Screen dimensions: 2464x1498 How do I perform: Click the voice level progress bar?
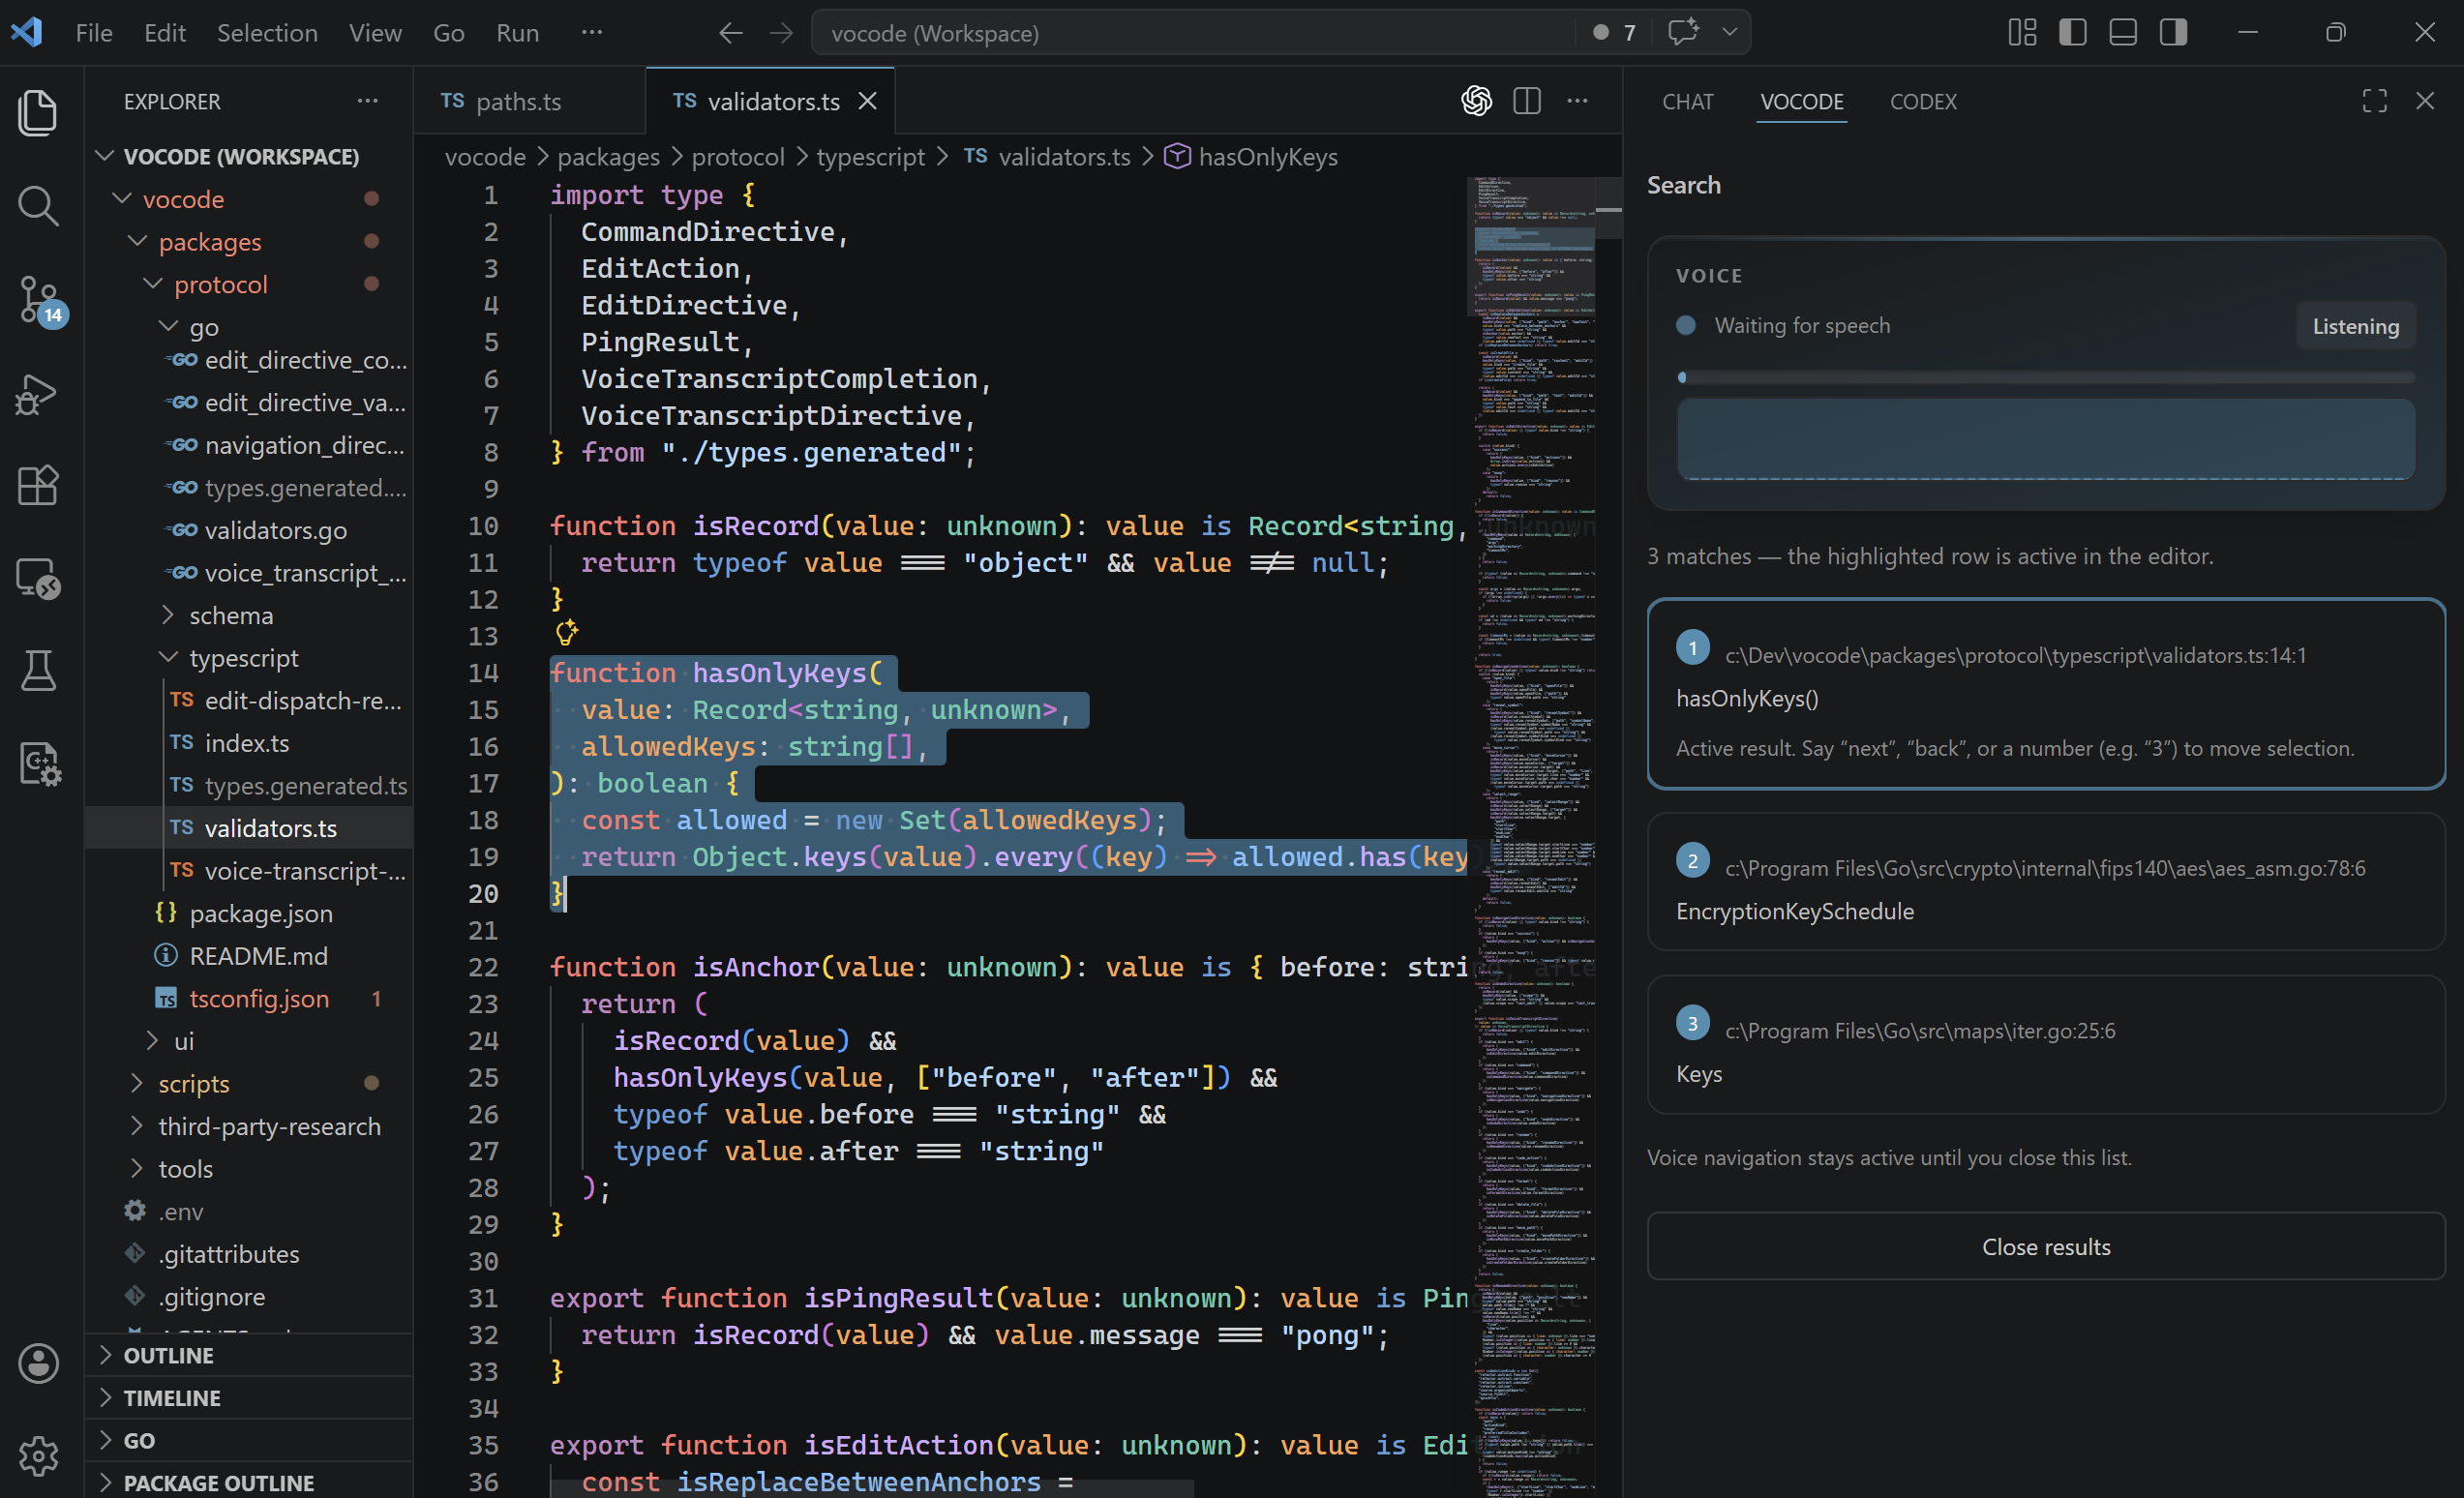point(2045,378)
